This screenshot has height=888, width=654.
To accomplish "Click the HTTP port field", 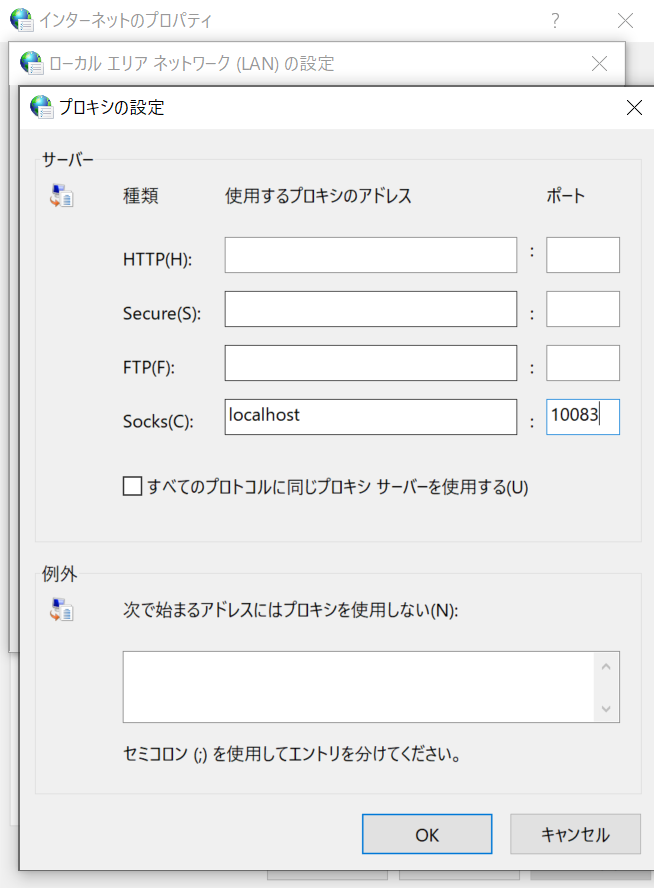I will click(x=583, y=255).
